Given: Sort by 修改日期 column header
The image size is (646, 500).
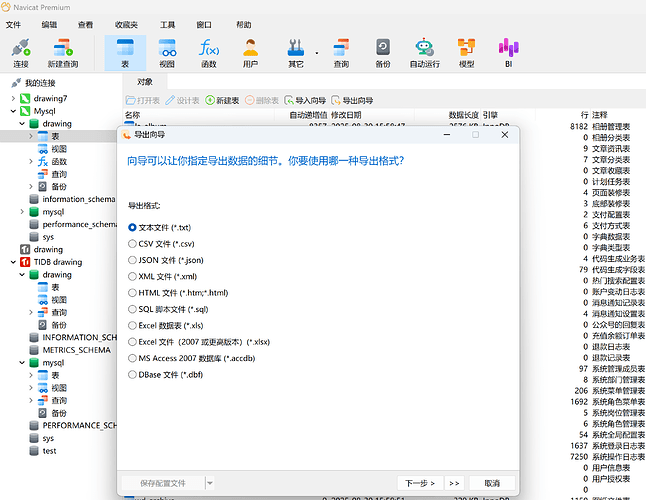Looking at the screenshot, I should (x=346, y=115).
